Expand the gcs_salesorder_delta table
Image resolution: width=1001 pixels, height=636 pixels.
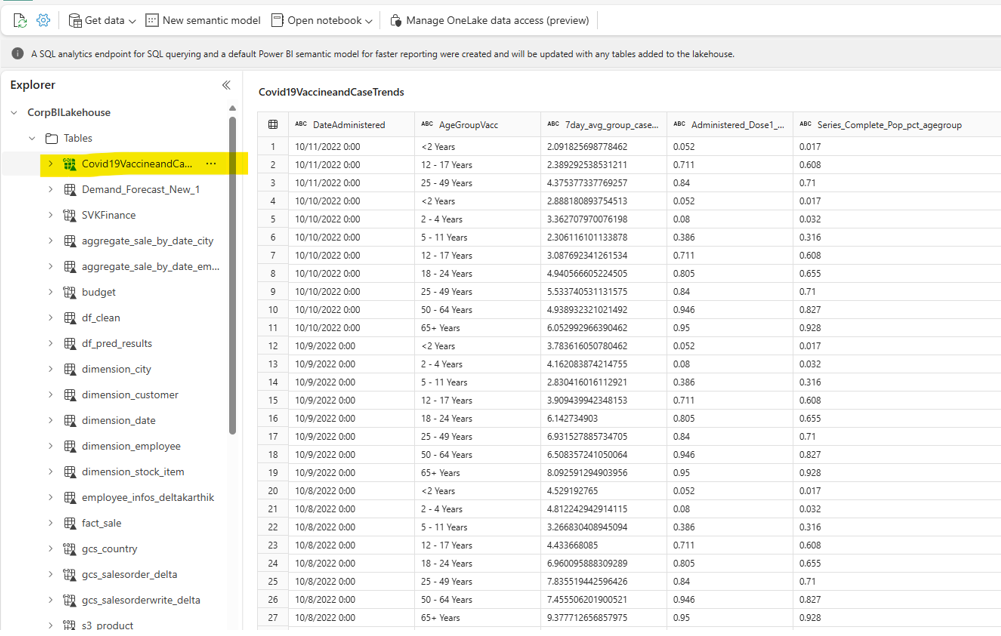pyautogui.click(x=50, y=574)
